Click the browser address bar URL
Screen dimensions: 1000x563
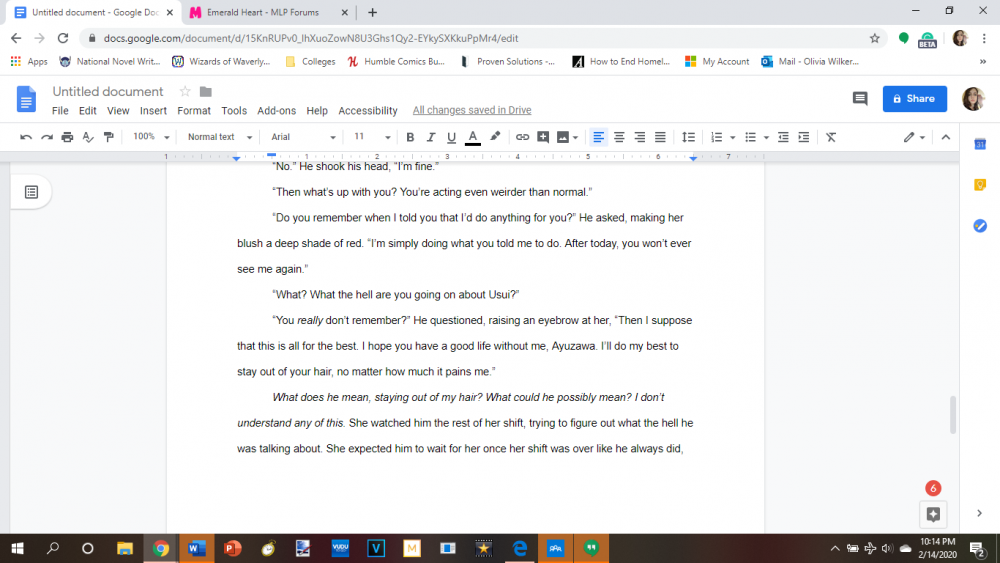311,38
